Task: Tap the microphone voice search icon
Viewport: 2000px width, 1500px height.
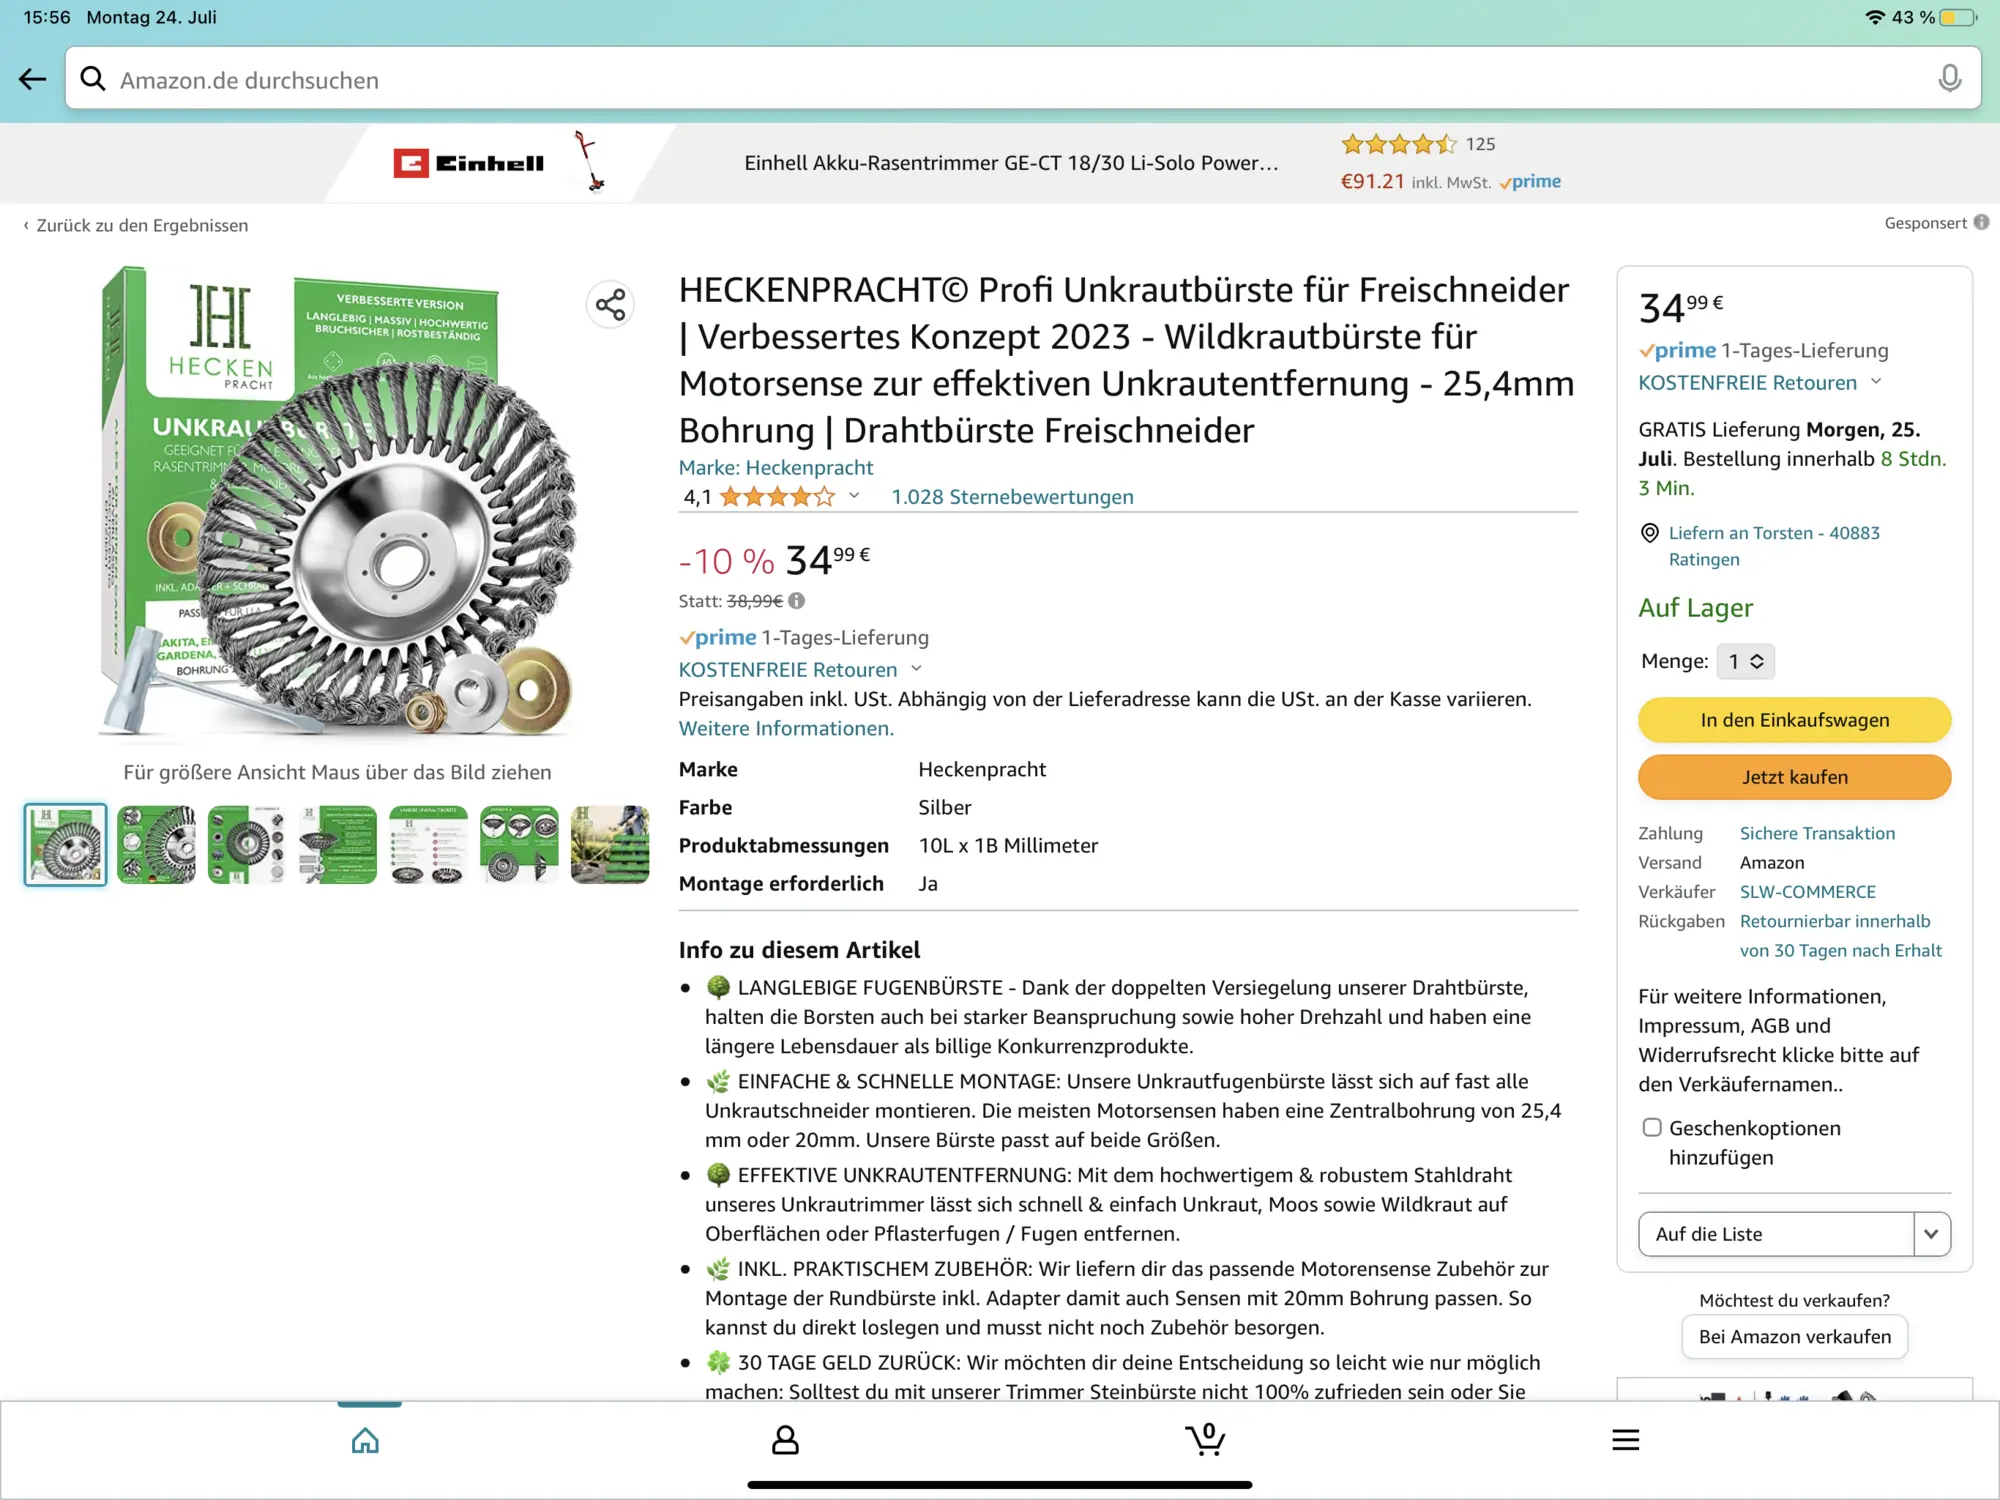Action: pos(1948,79)
